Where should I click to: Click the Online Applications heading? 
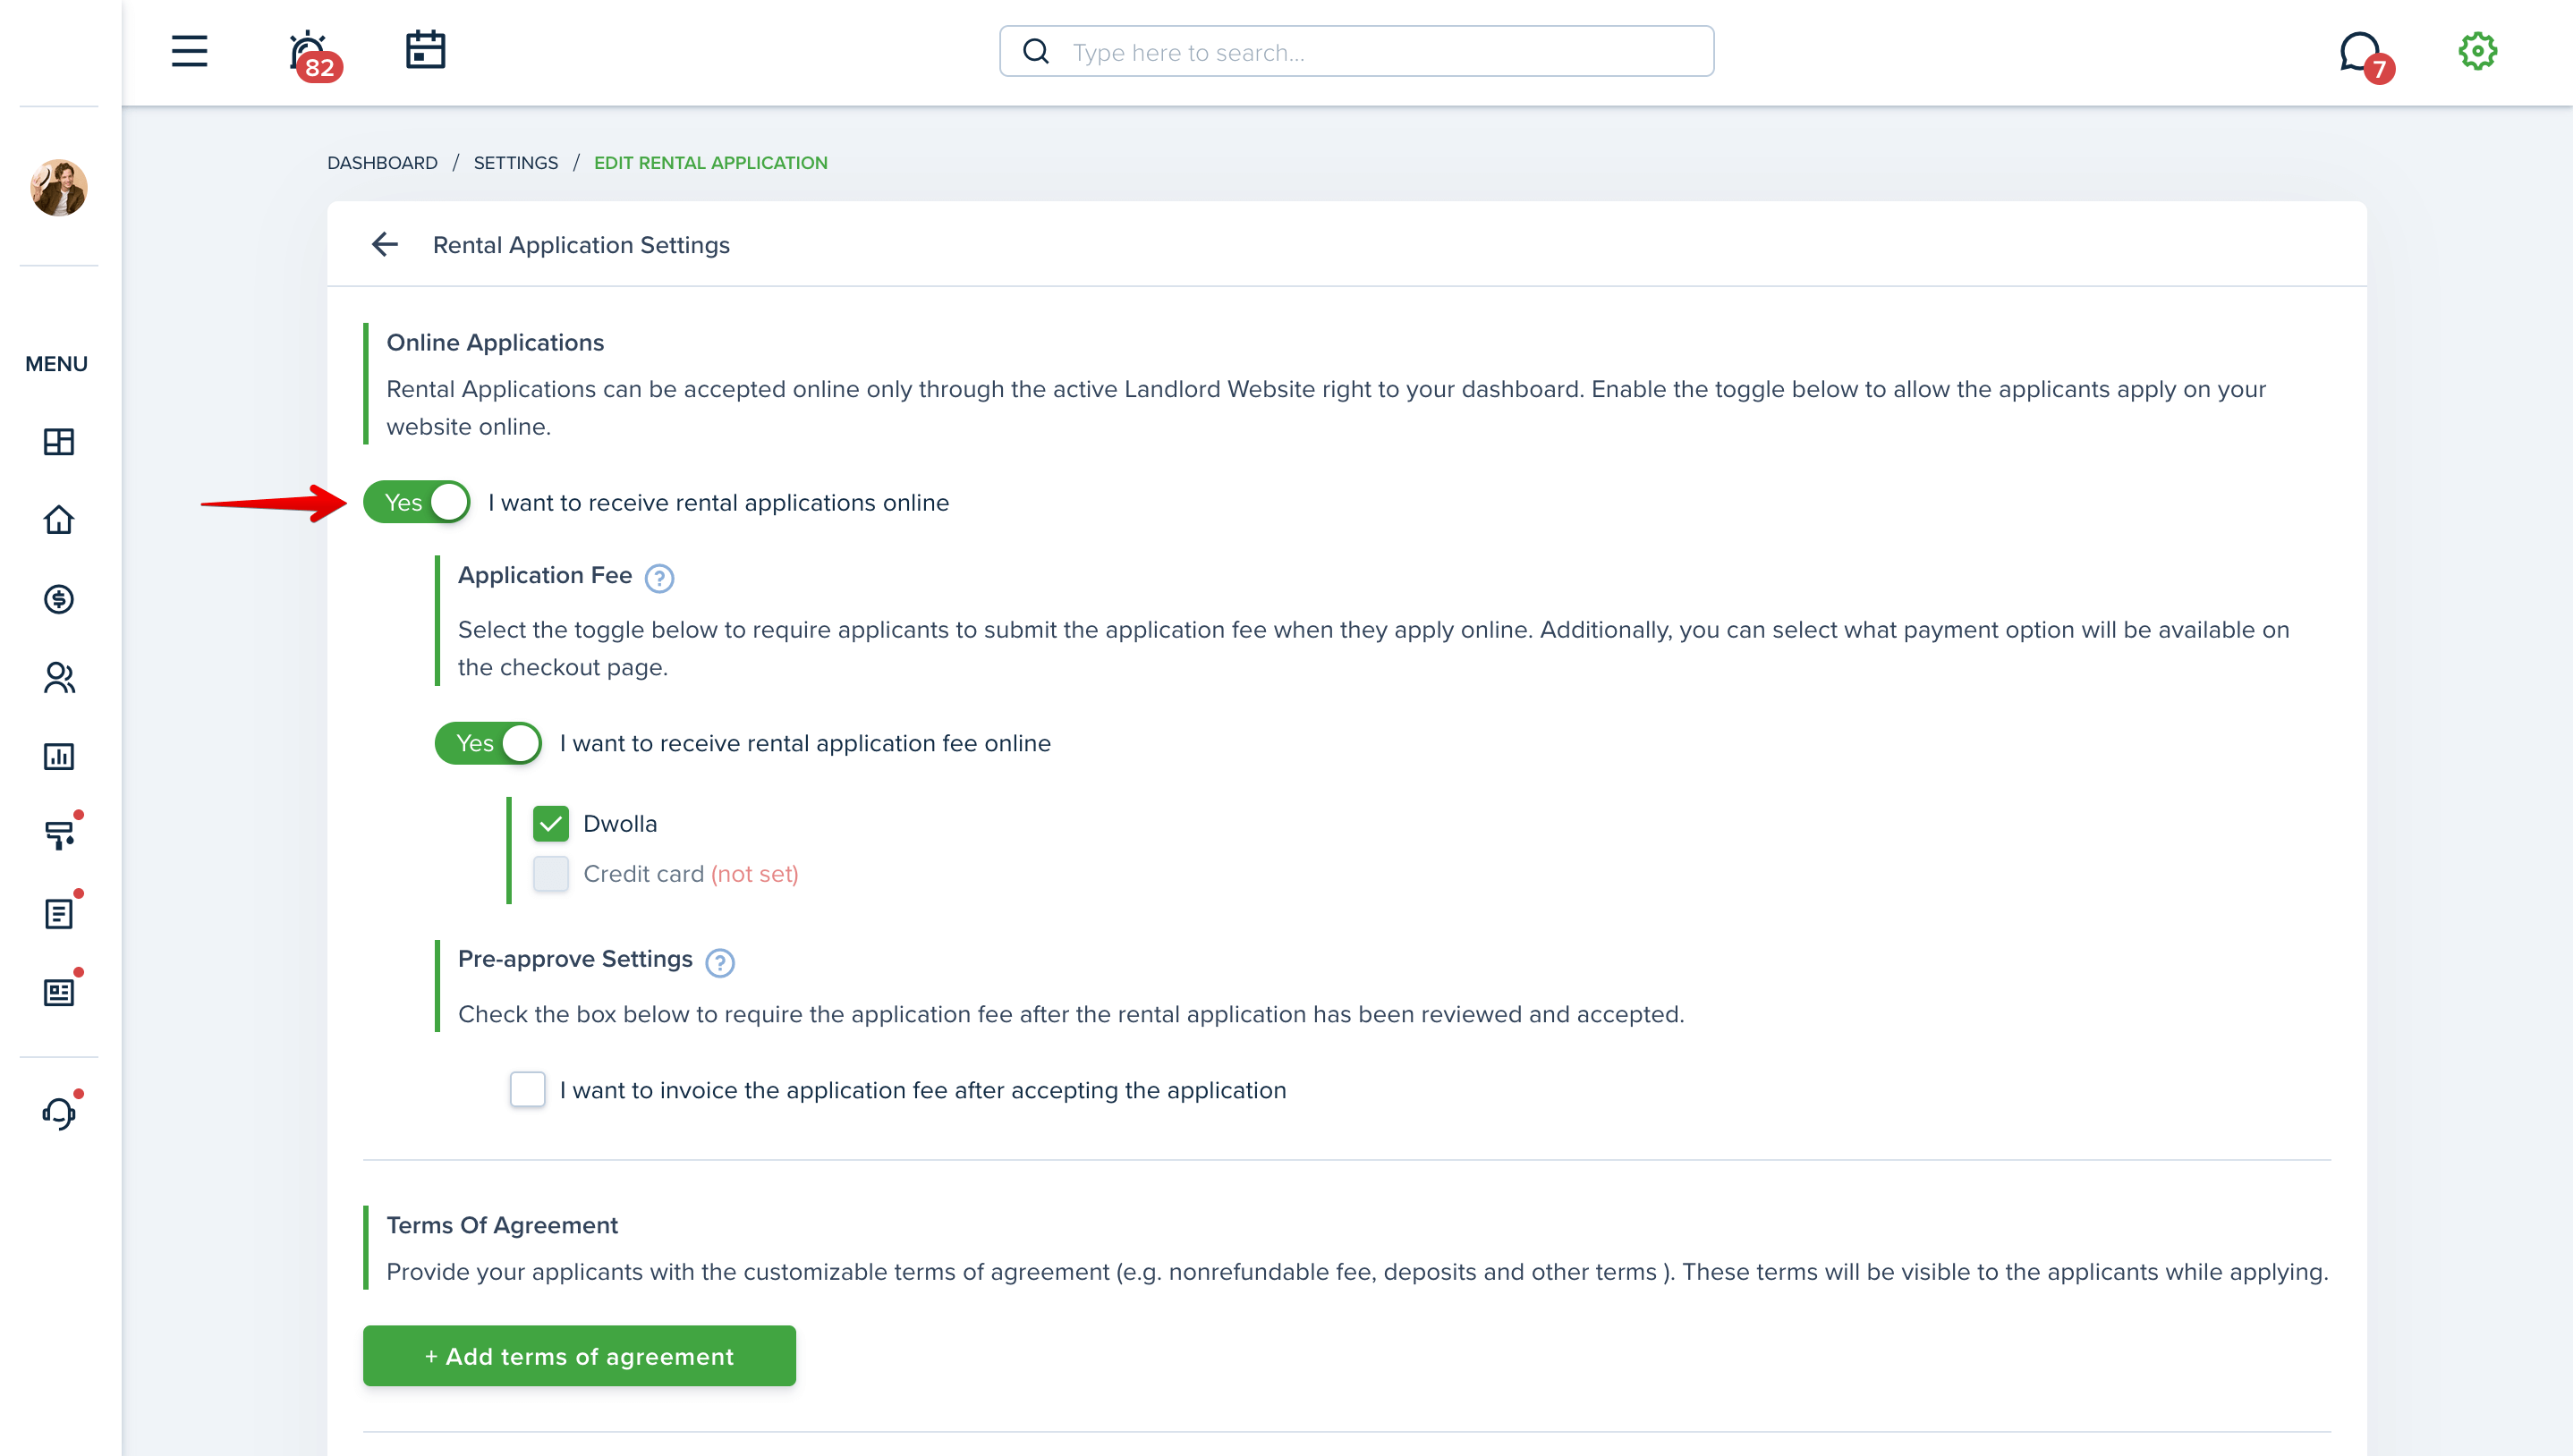click(x=495, y=342)
